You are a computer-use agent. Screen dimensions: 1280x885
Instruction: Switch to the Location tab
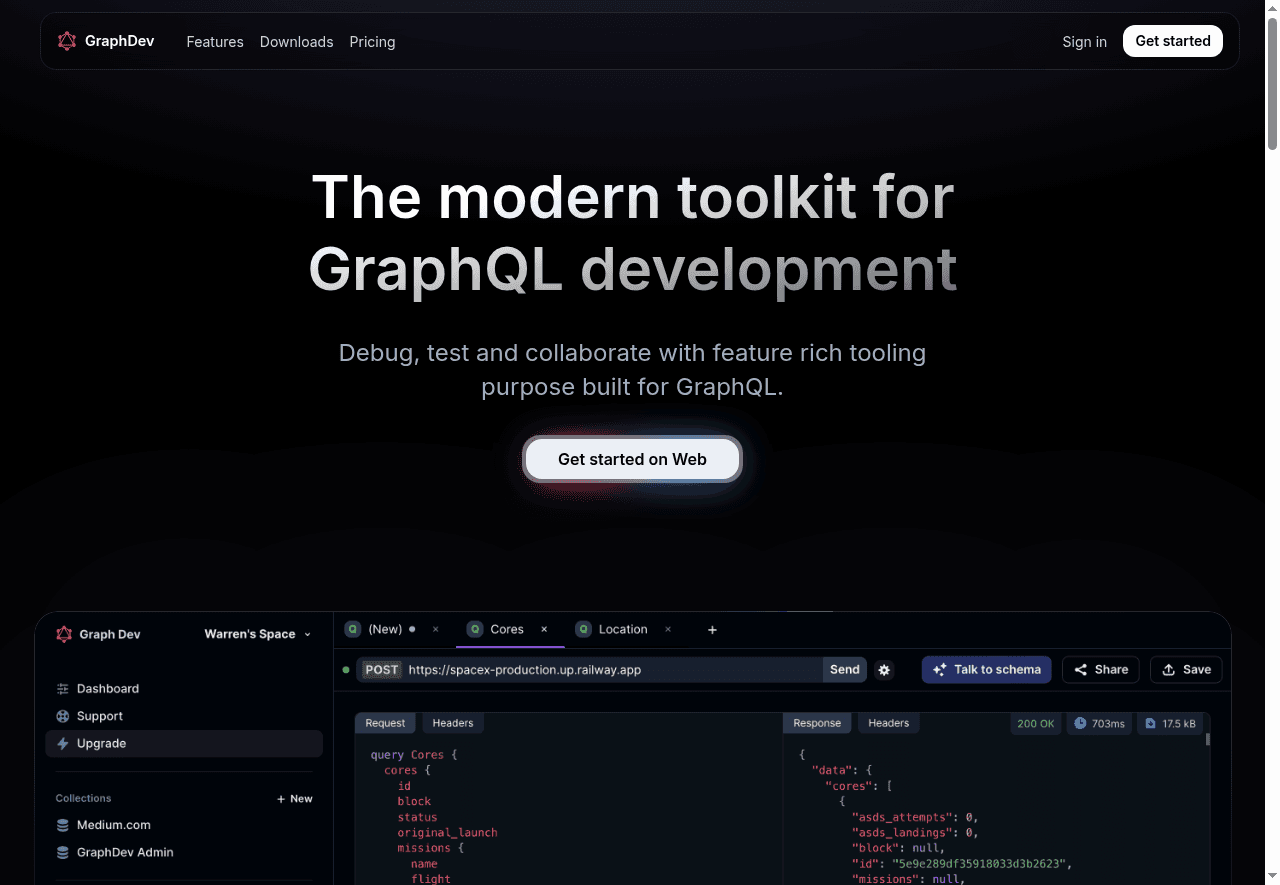(x=622, y=629)
